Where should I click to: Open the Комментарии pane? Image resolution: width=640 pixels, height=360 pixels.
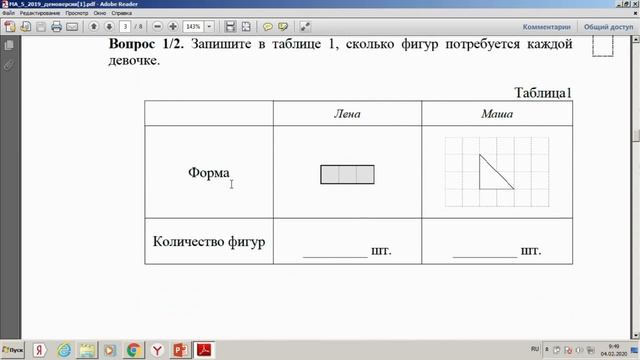click(547, 27)
